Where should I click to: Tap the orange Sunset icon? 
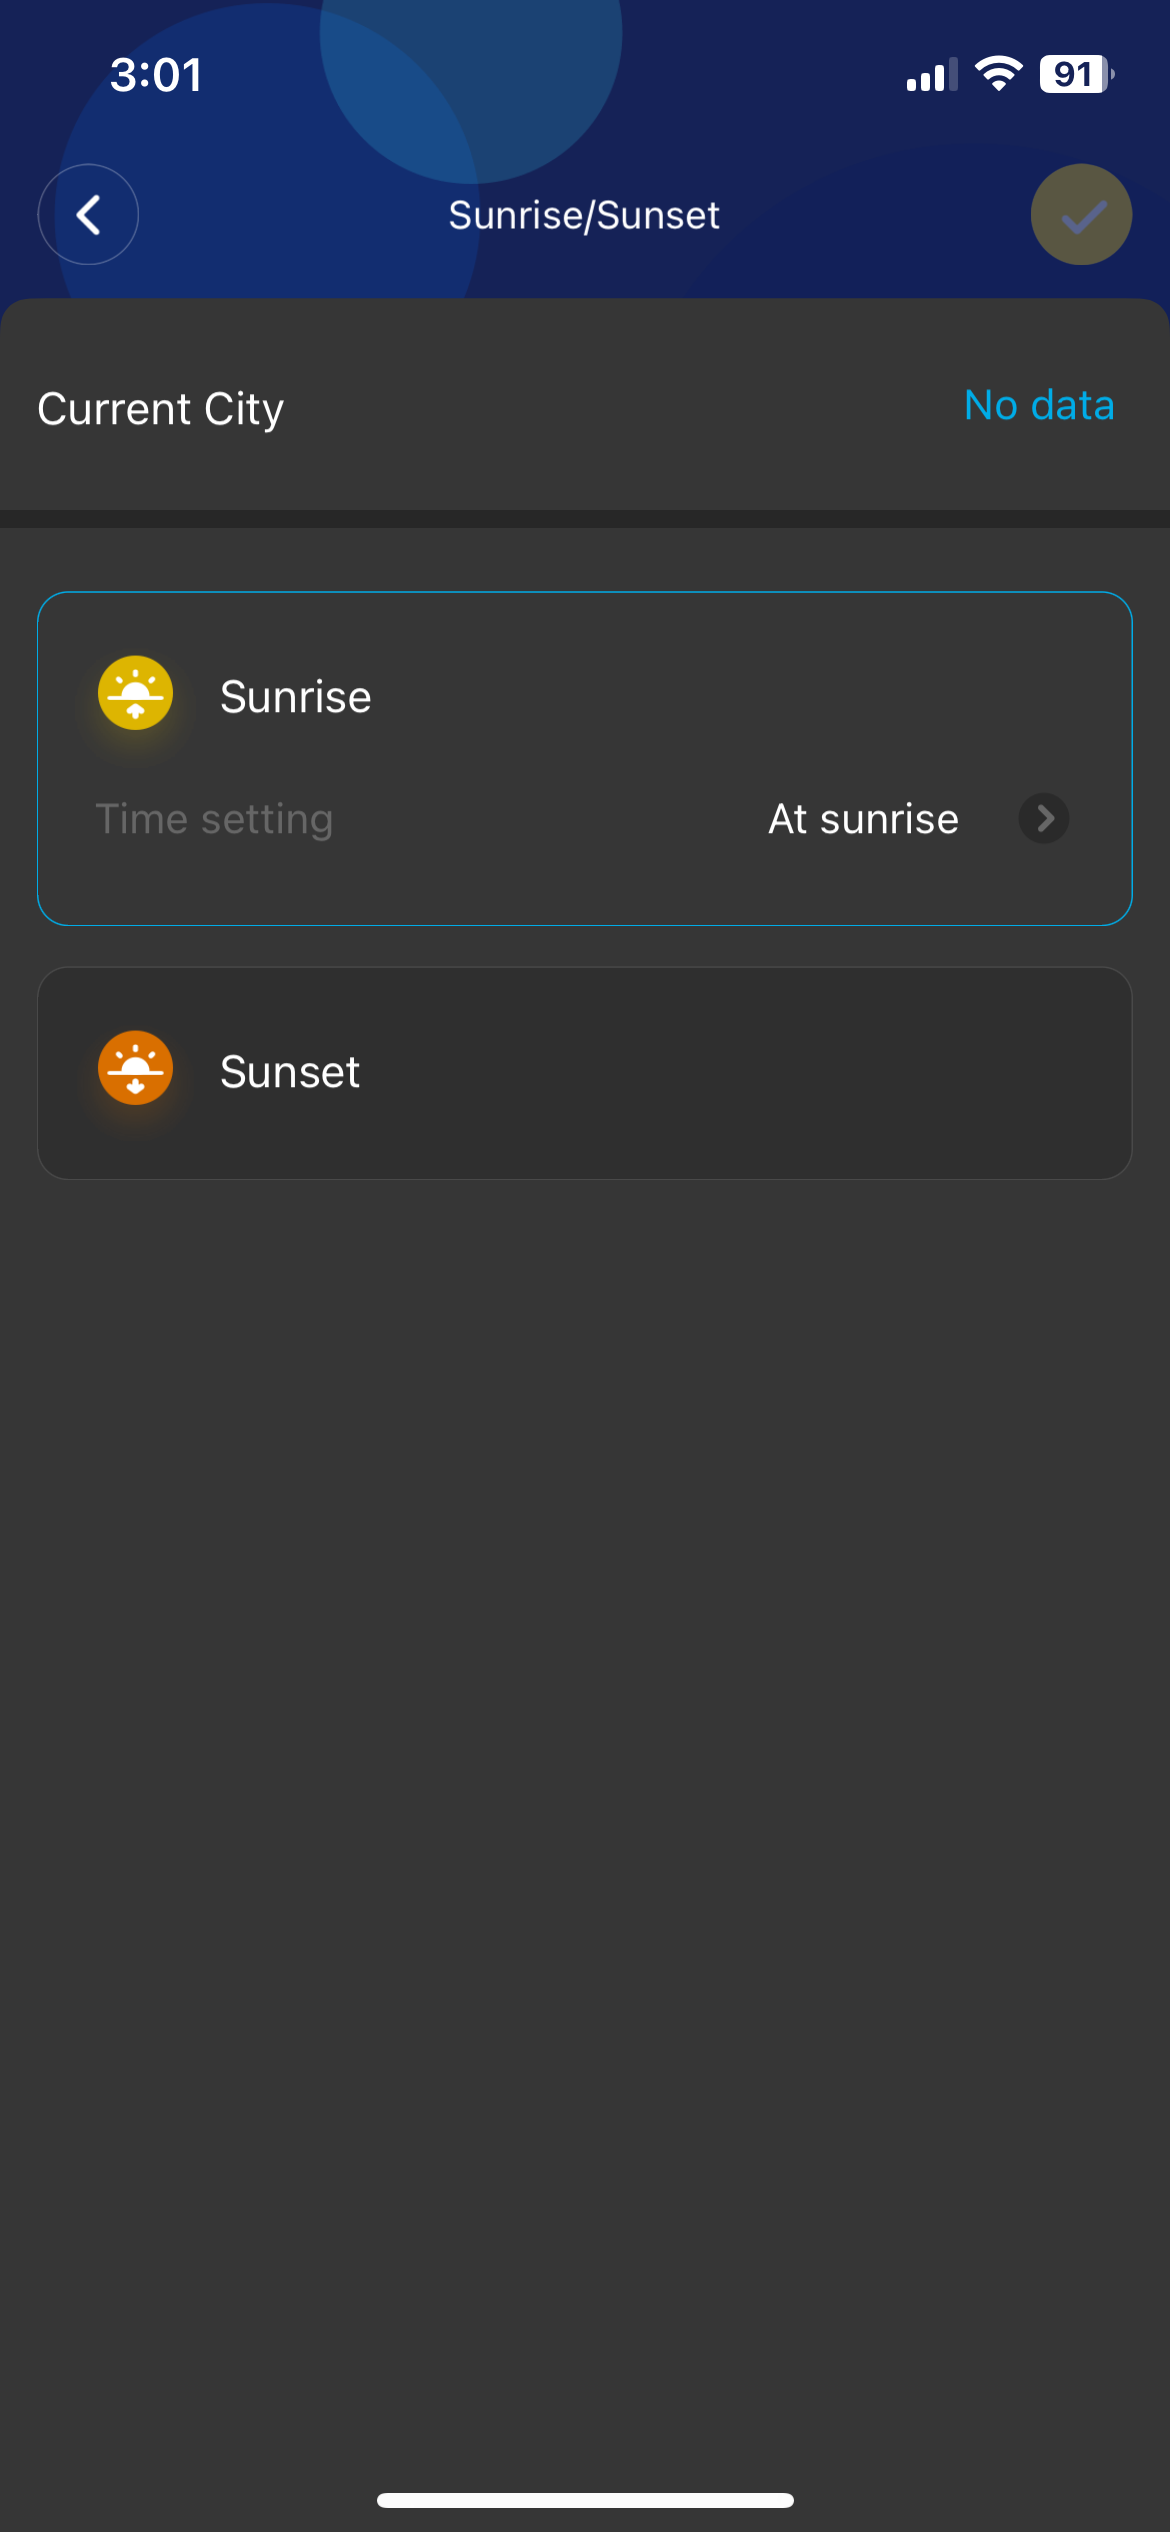[135, 1068]
